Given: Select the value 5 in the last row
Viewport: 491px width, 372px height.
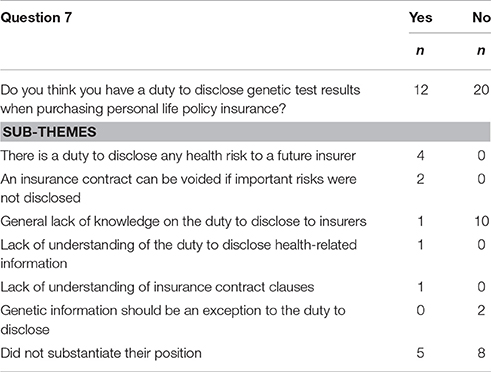Looking at the screenshot, I should (421, 353).
